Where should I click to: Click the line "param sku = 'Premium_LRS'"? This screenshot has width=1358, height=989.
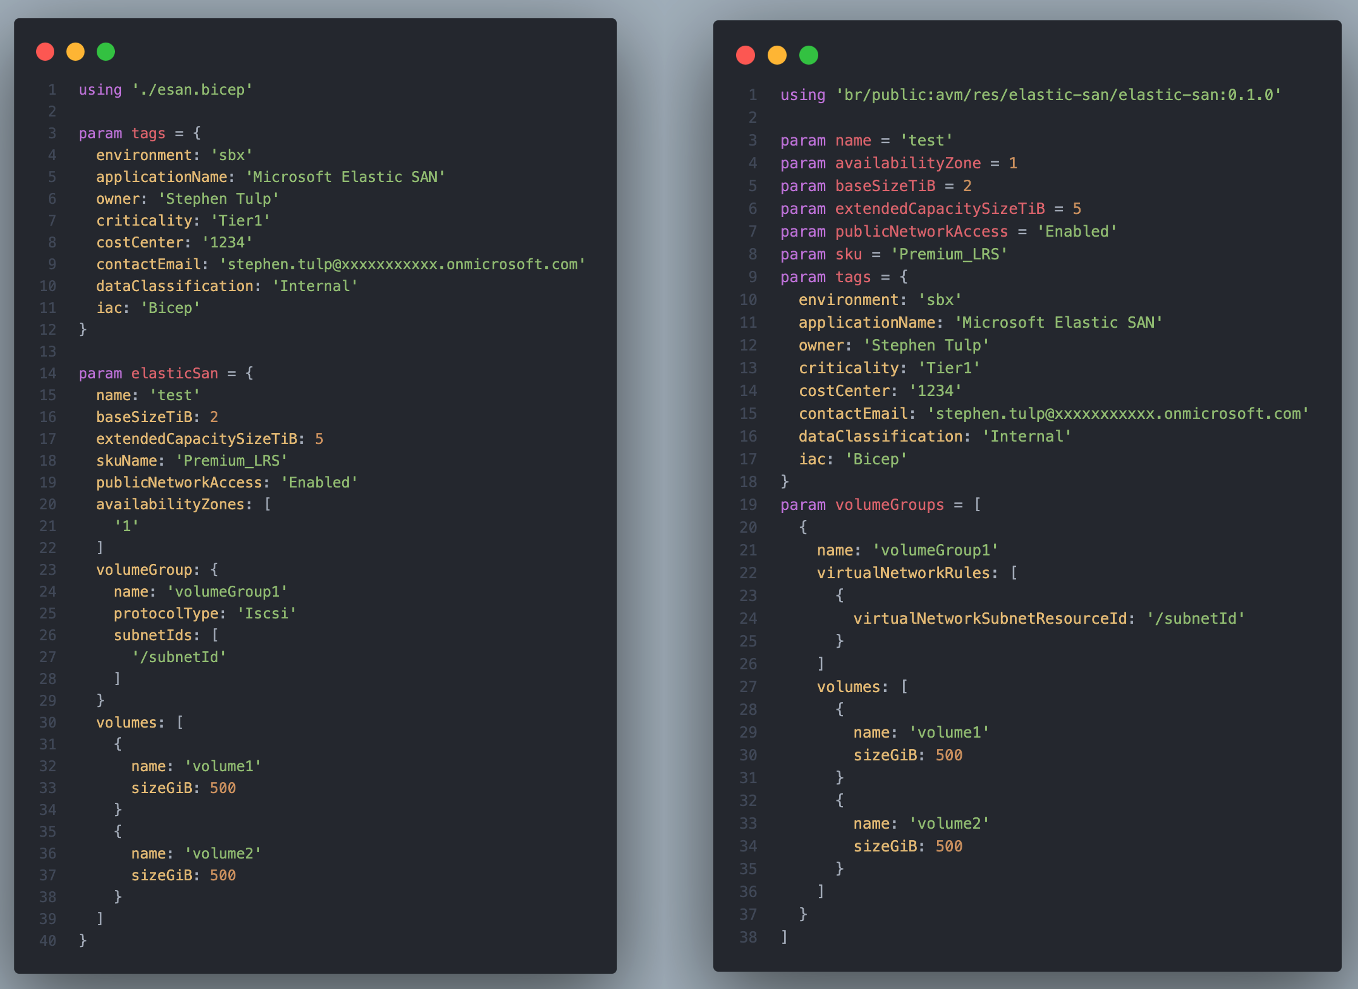(894, 254)
